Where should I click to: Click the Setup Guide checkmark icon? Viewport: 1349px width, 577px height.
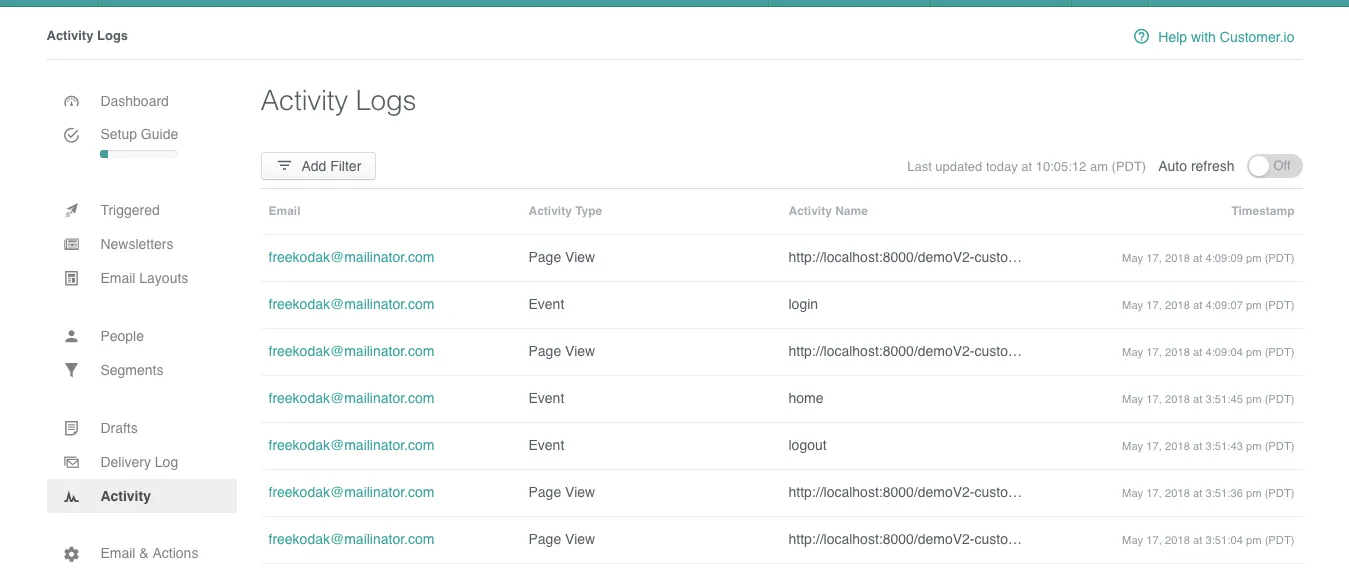(x=71, y=135)
